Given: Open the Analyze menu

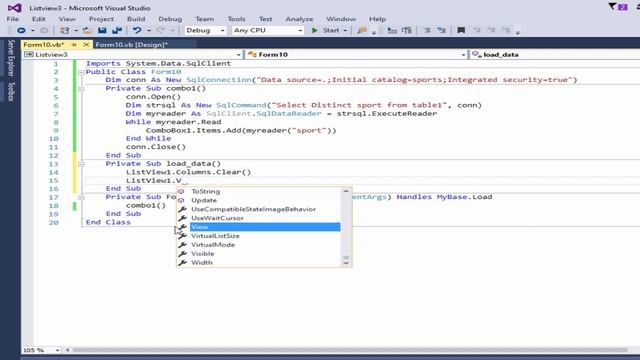Looking at the screenshot, I should 299,19.
